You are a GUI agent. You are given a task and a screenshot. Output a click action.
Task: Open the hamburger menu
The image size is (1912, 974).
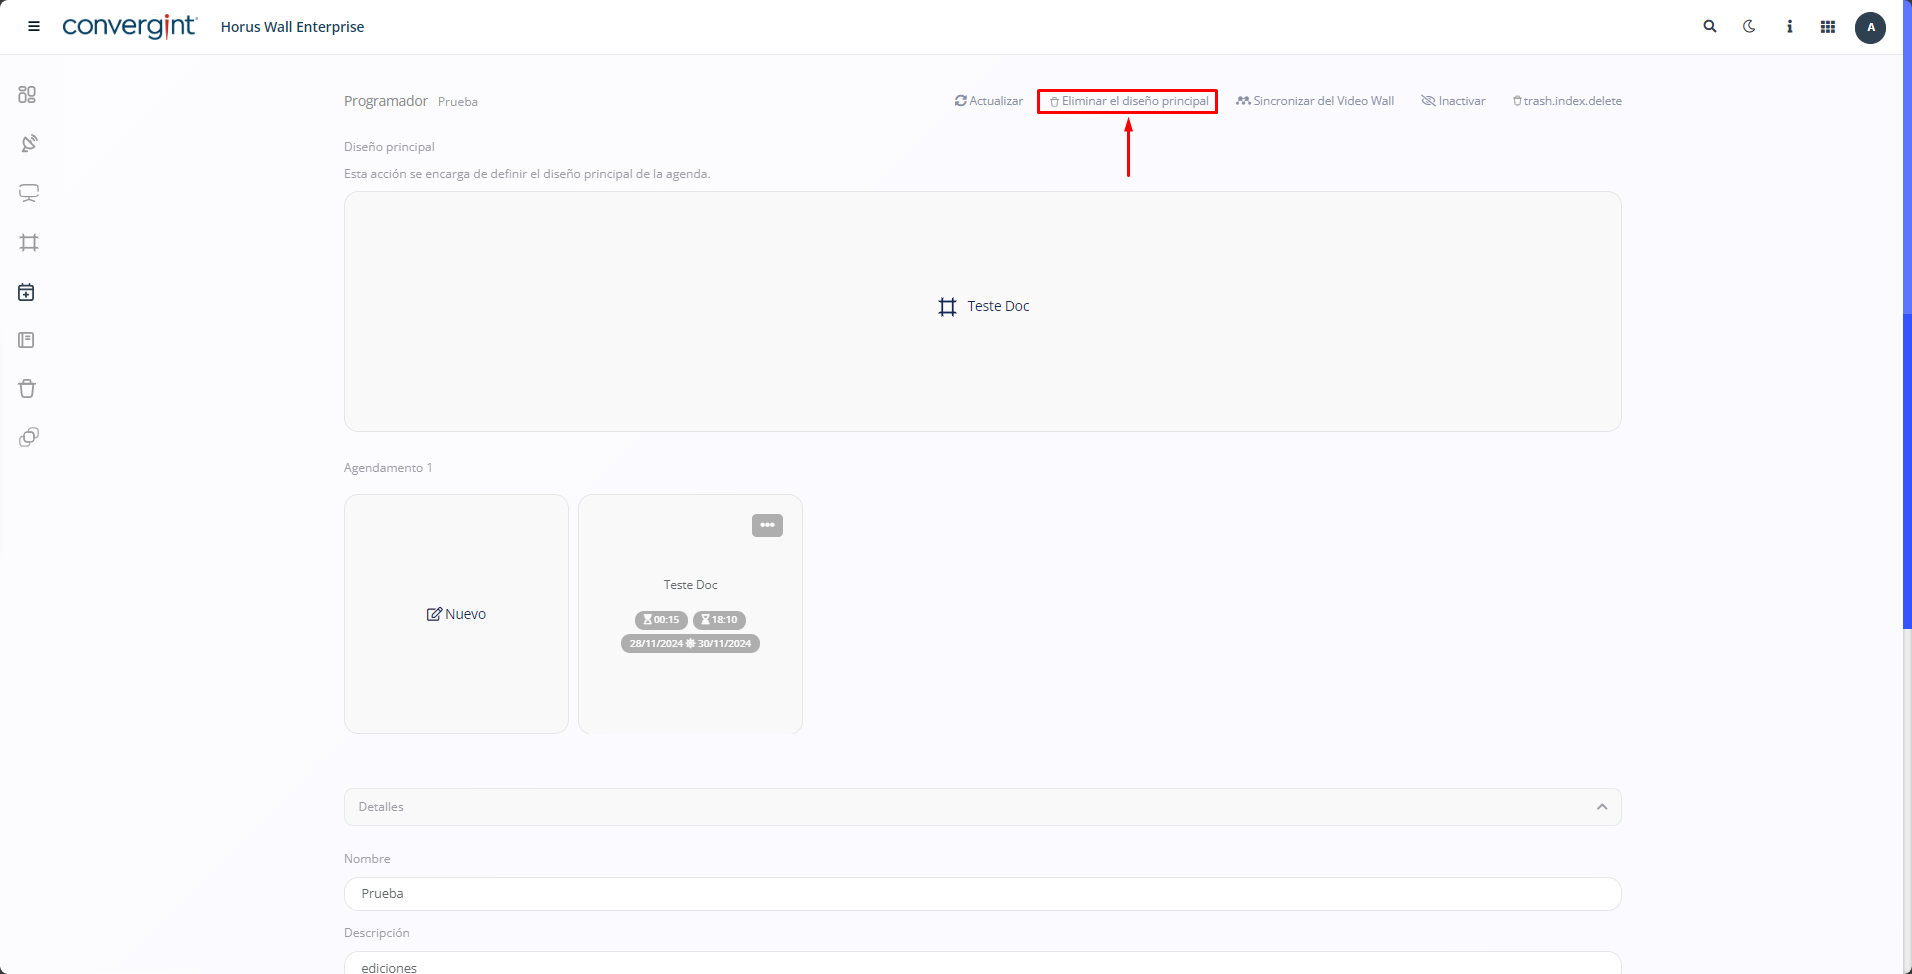[34, 27]
